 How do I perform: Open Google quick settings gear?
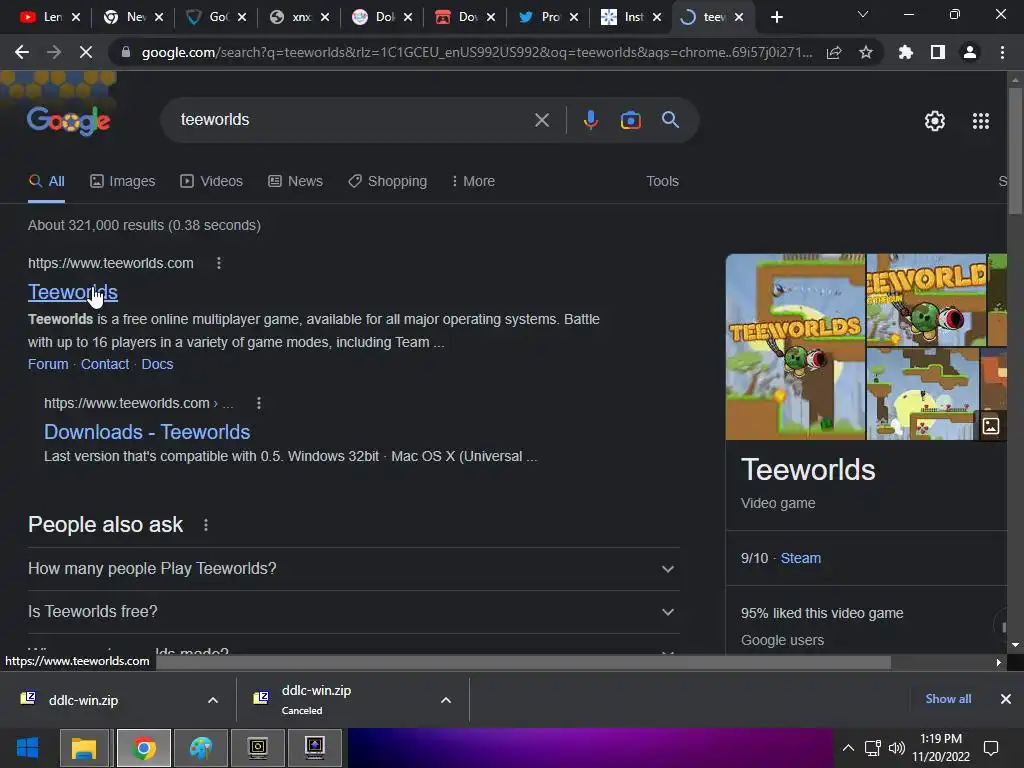pos(935,121)
